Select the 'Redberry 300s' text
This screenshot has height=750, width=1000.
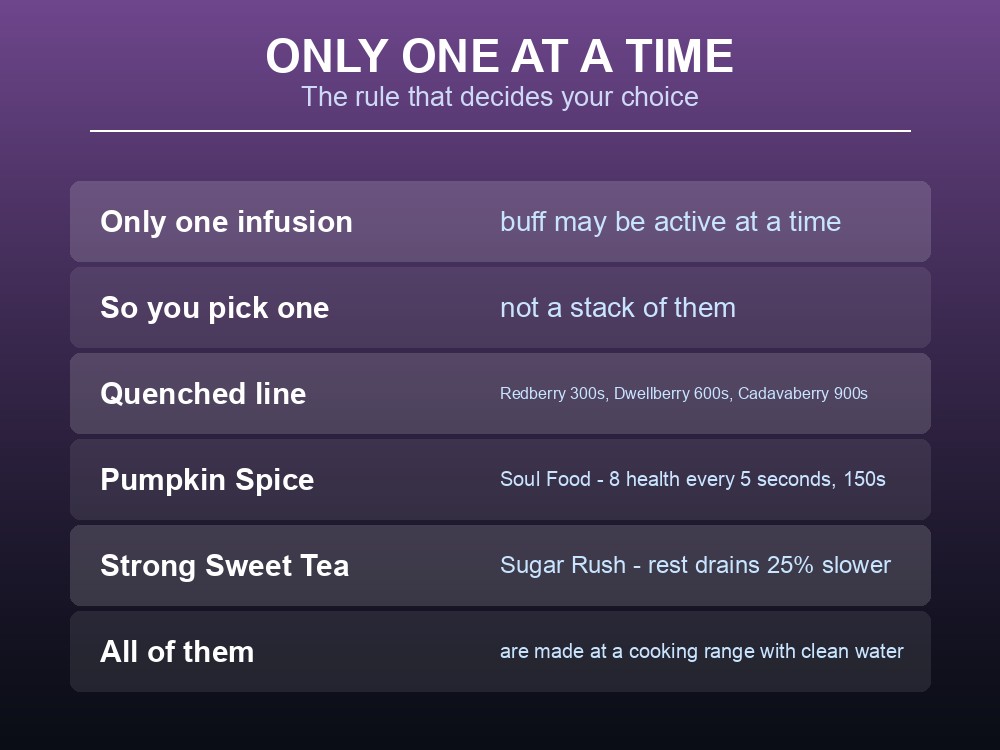tap(552, 393)
